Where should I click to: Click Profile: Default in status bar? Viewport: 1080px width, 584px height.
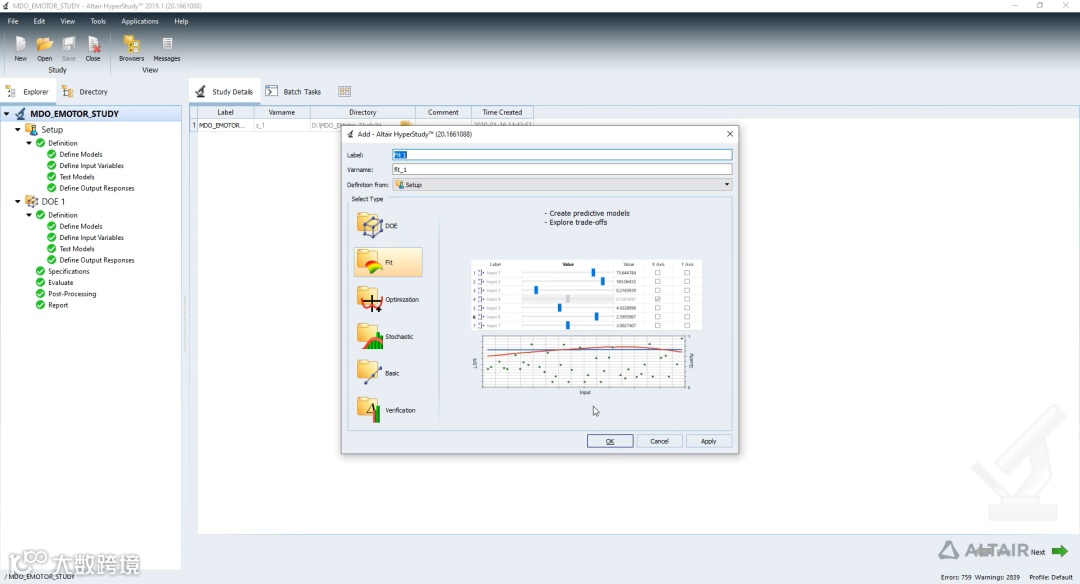coord(1050,577)
